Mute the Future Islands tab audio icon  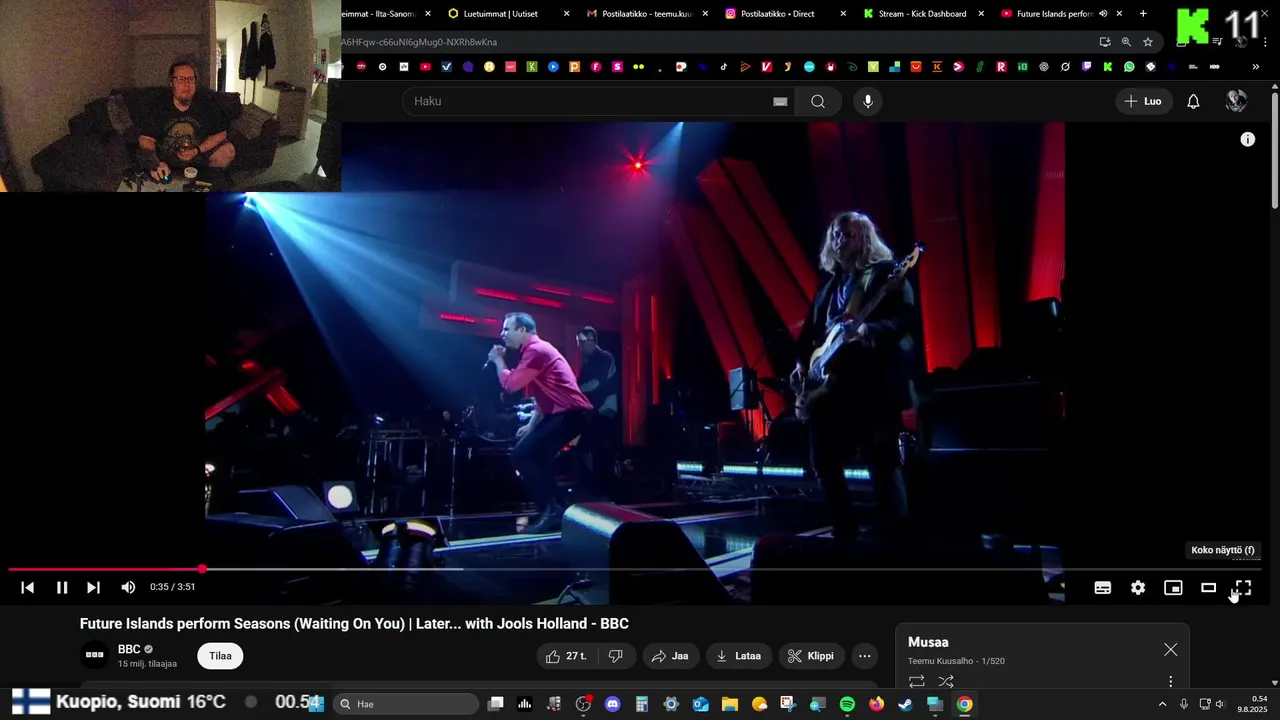(x=1103, y=14)
